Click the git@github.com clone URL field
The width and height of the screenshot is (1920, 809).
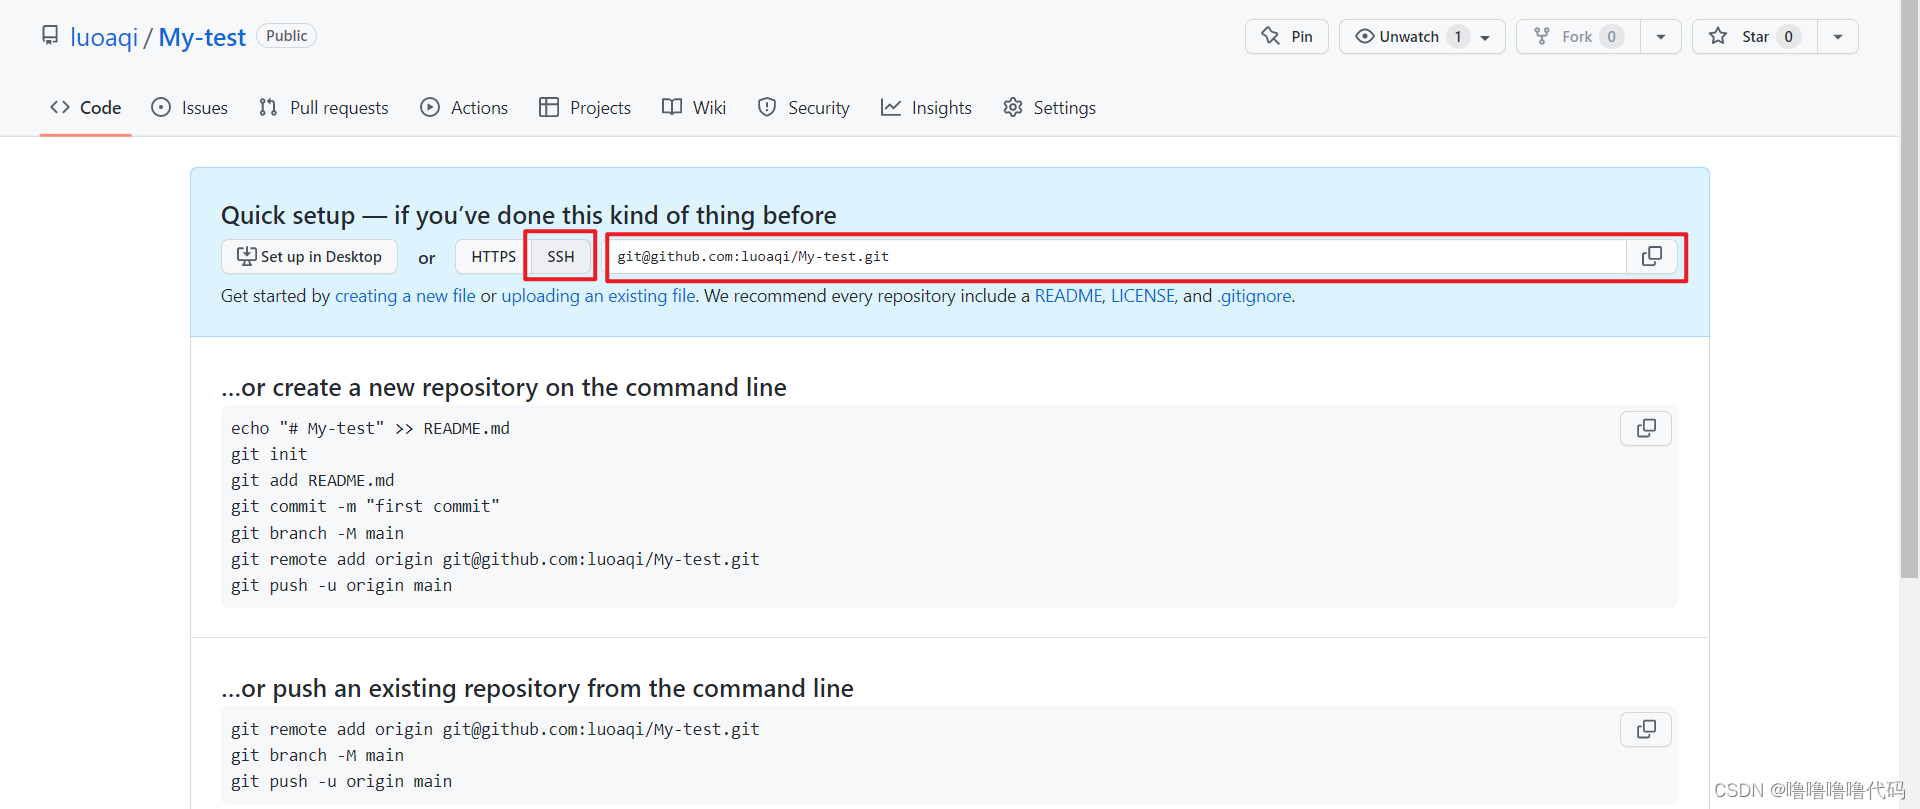1118,257
